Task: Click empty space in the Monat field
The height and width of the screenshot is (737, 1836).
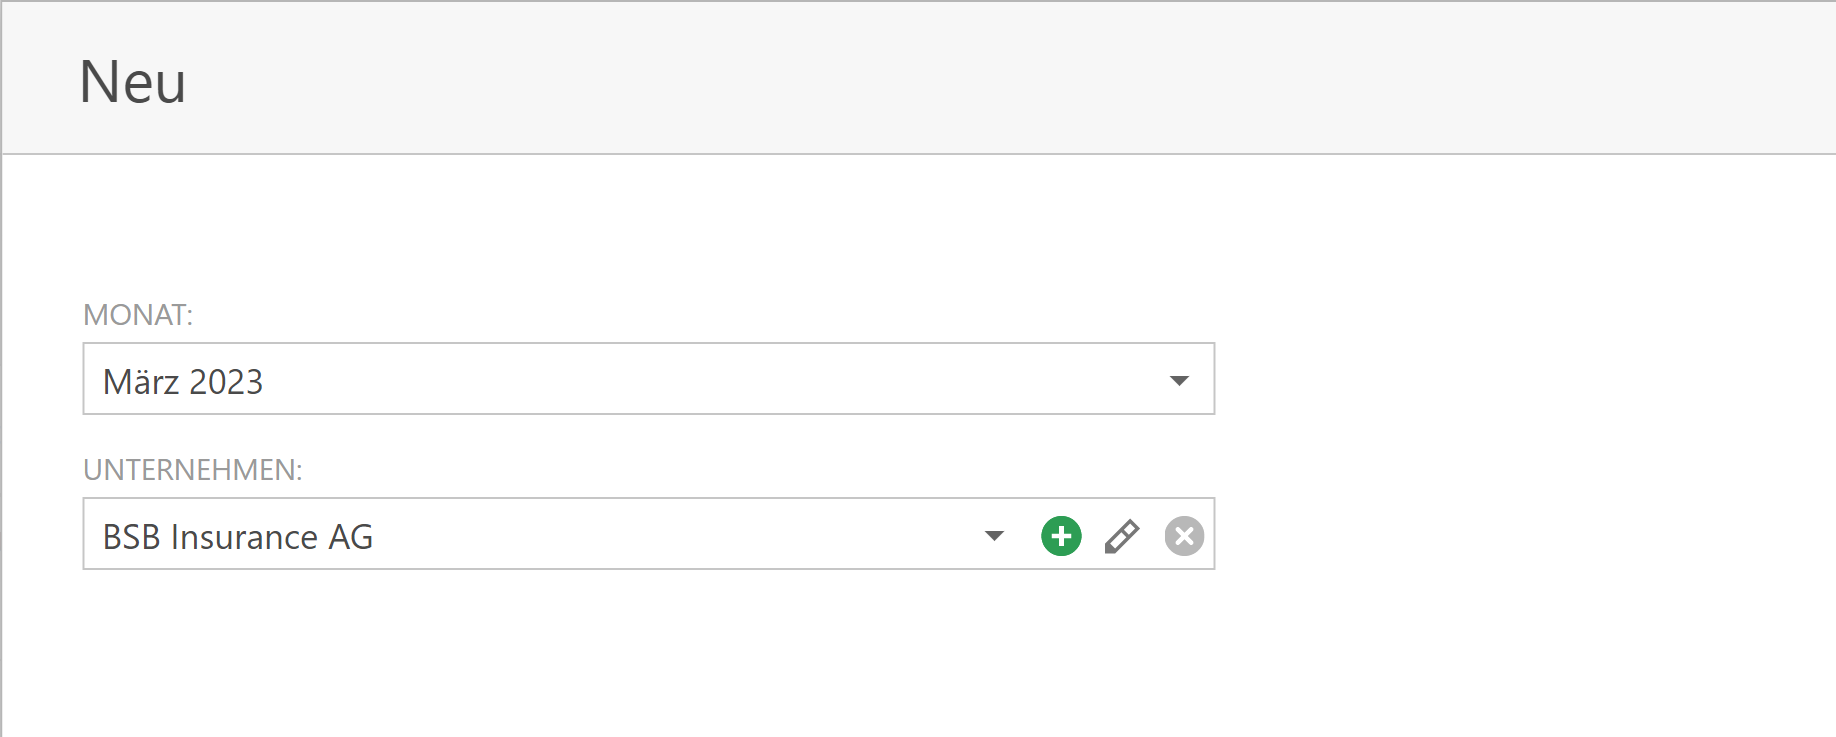Action: (x=700, y=380)
